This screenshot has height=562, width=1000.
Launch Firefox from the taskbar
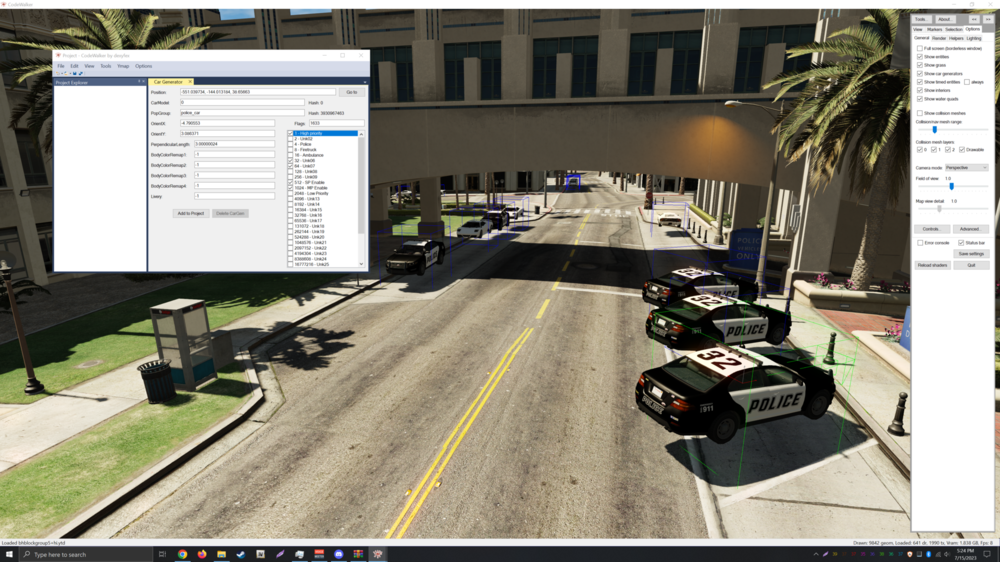tap(202, 554)
